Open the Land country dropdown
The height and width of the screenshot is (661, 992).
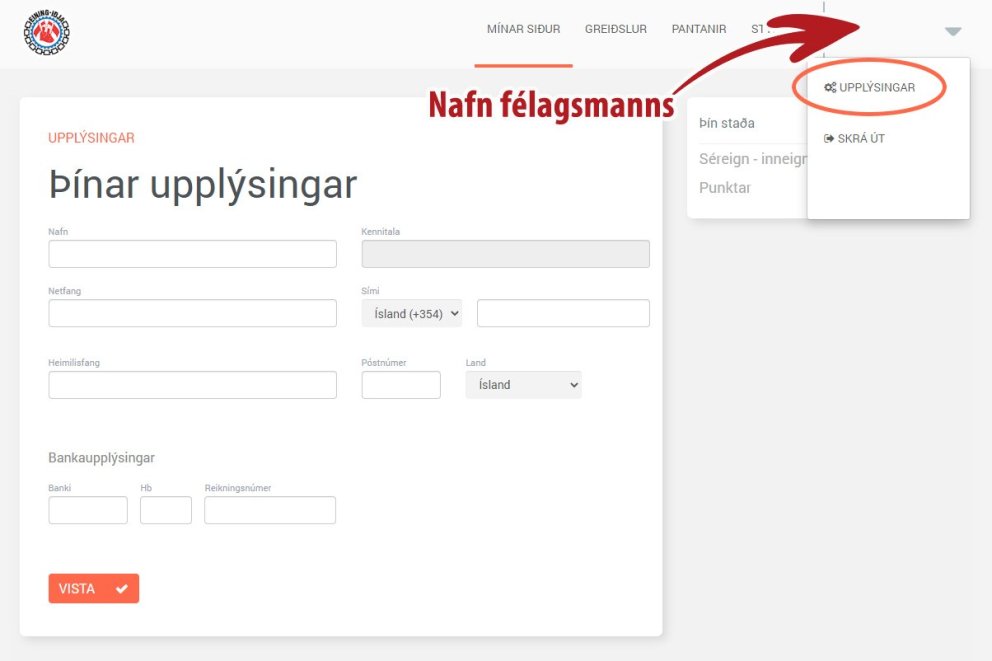click(x=523, y=385)
